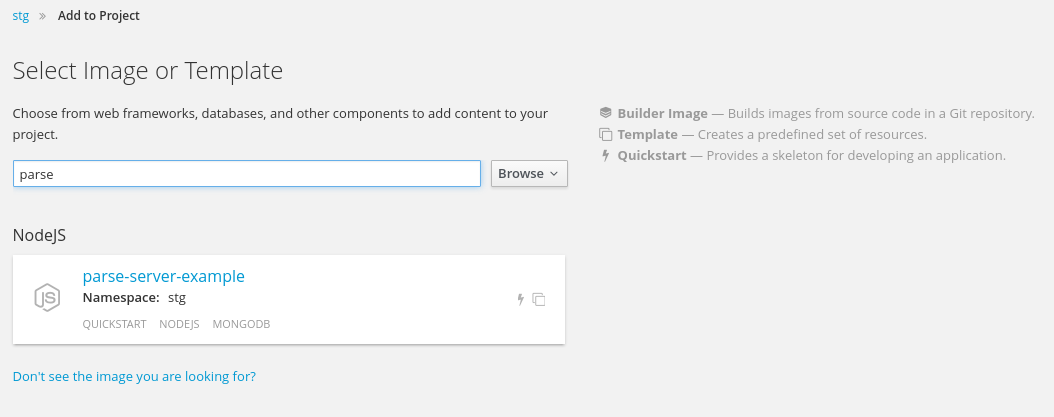This screenshot has width=1054, height=417.
Task: Click the breadcrumb double-arrow separator
Action: click(x=43, y=16)
